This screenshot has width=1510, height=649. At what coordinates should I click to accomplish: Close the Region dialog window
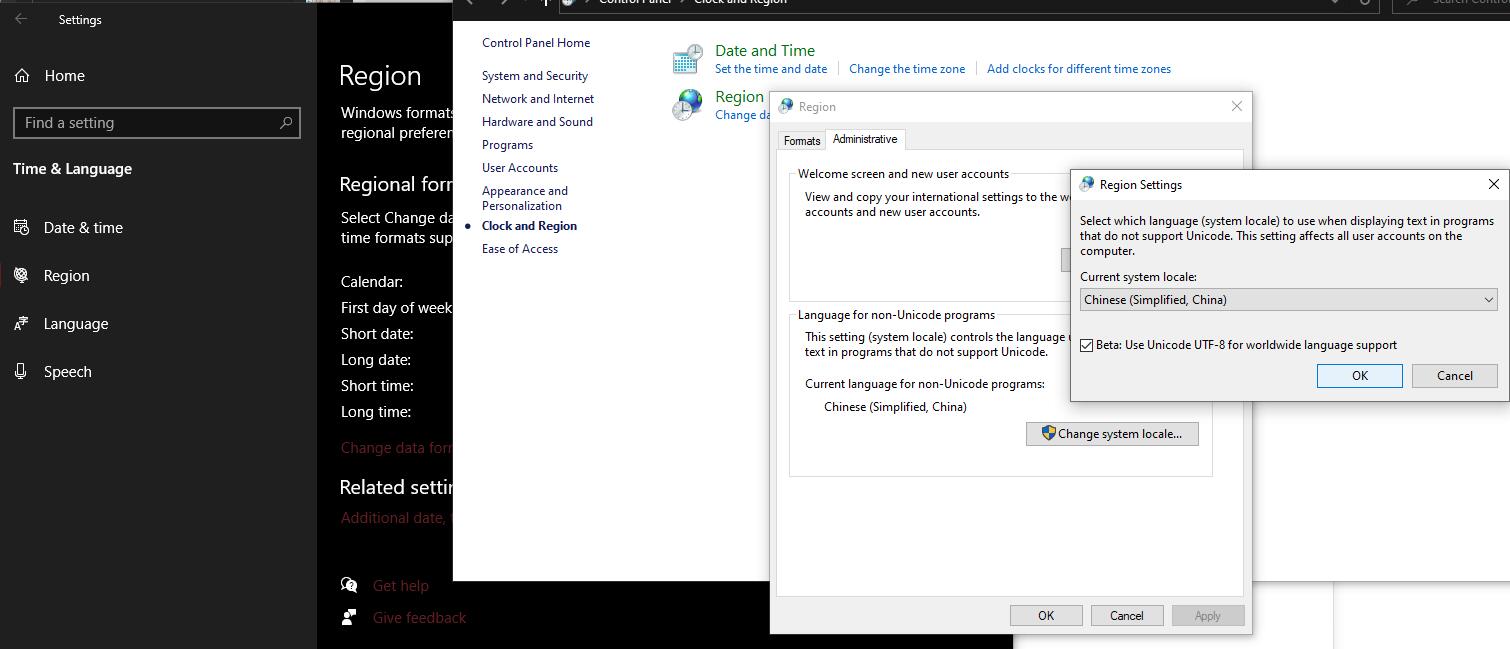[1236, 106]
